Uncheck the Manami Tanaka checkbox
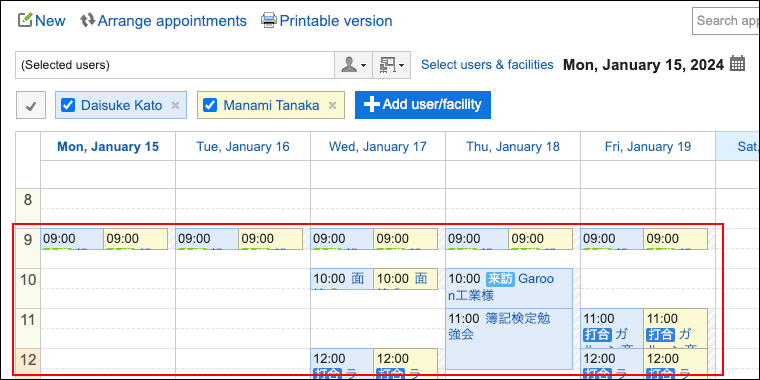Screen dimensions: 760x380 pos(209,105)
